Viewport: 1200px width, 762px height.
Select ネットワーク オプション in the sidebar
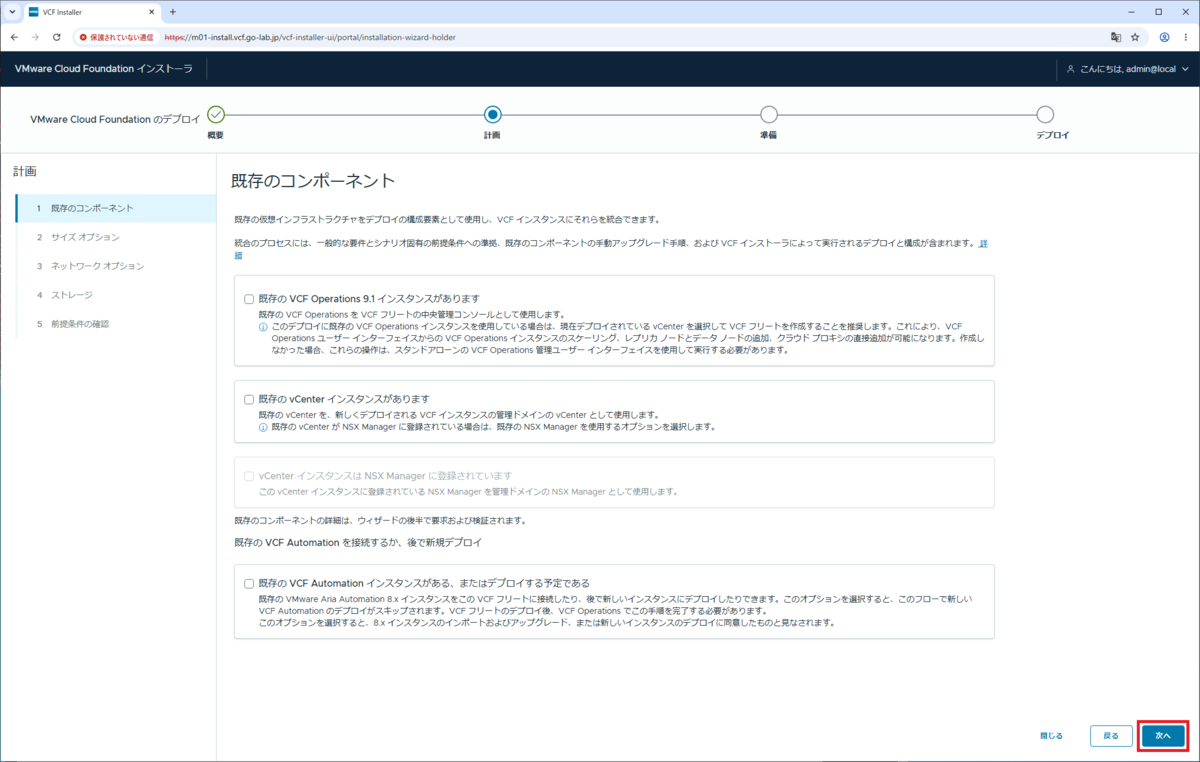click(116, 266)
